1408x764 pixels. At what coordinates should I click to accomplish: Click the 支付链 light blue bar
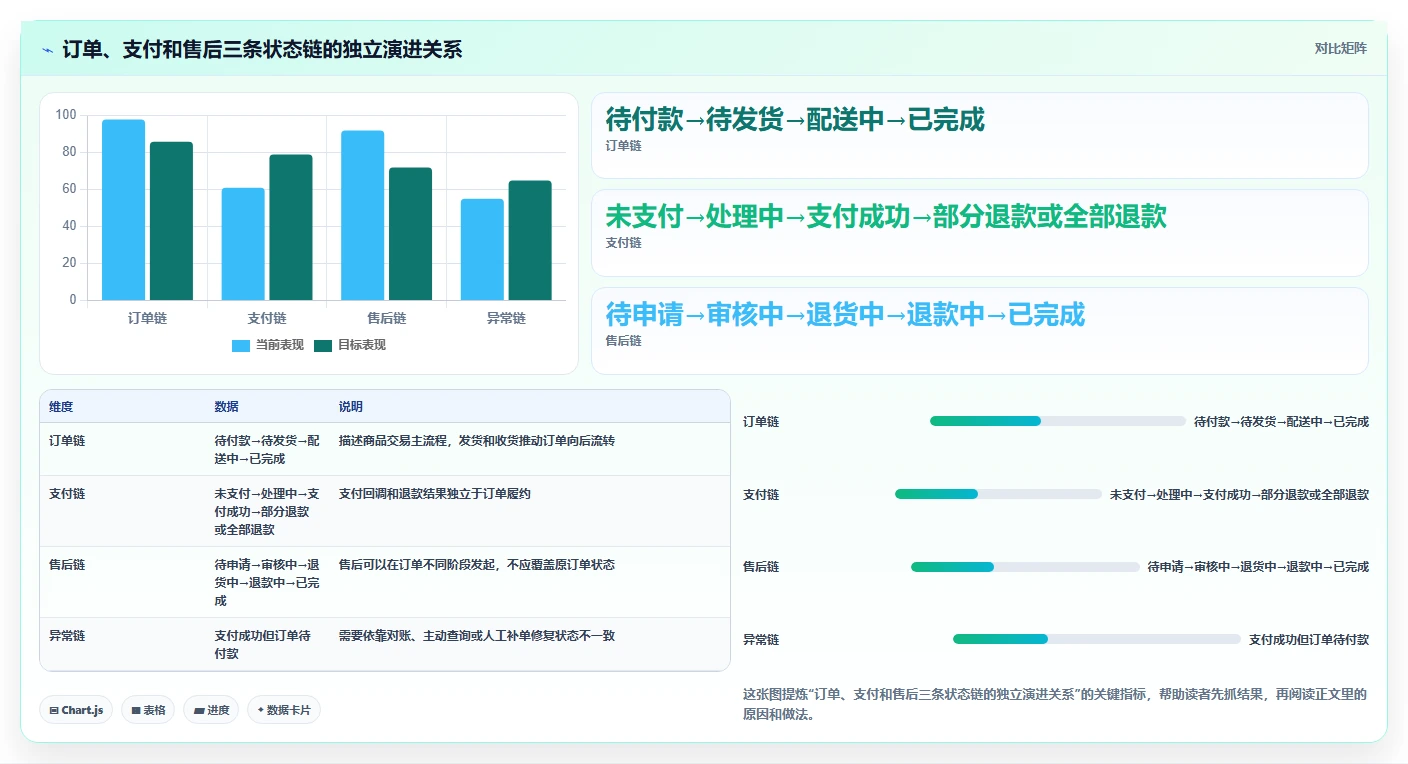(243, 244)
